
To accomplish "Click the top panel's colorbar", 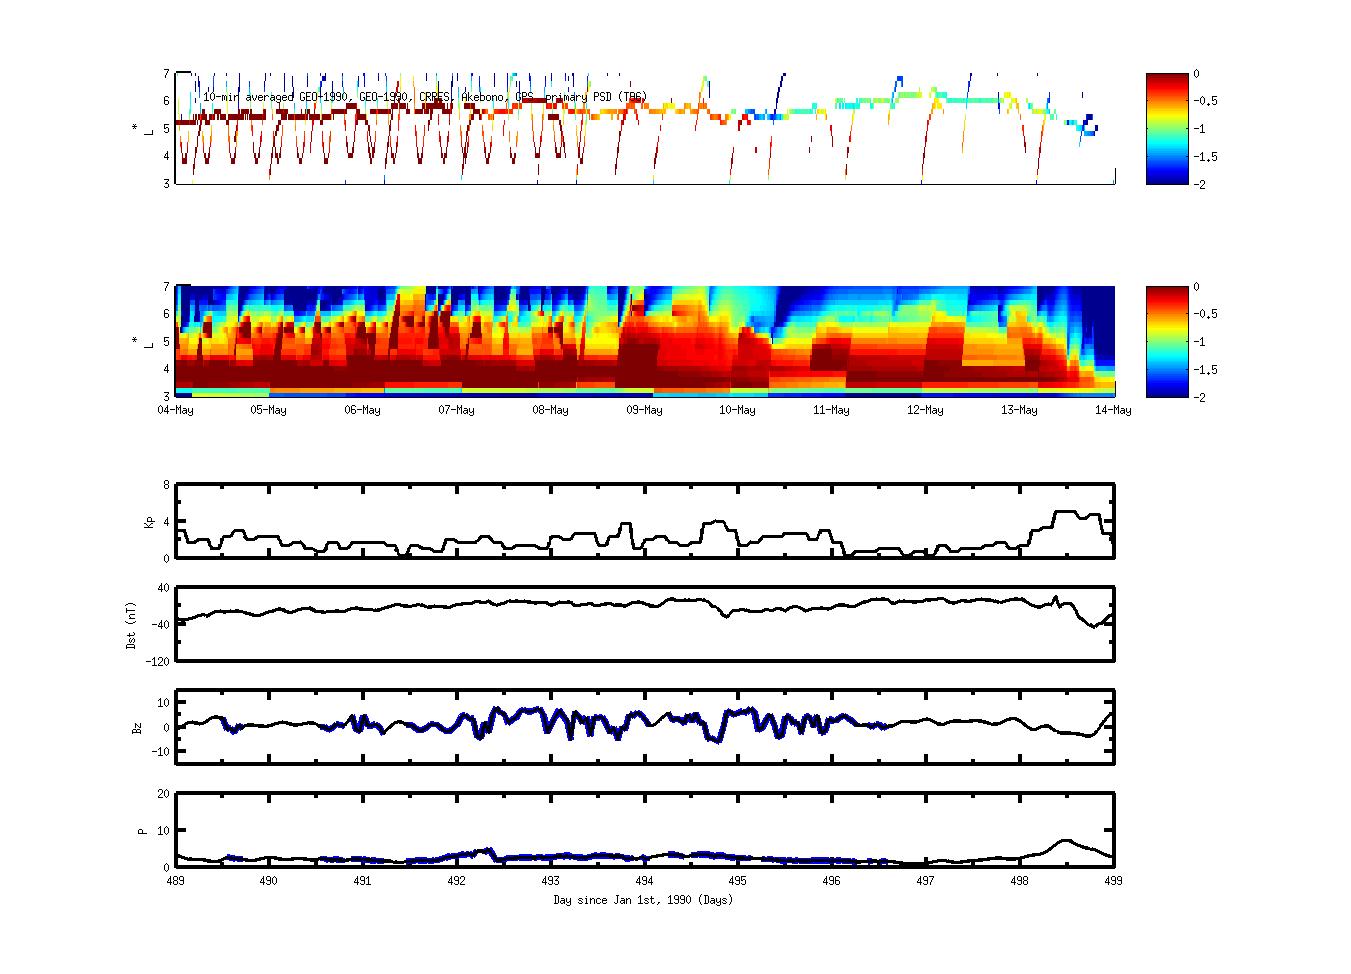I will point(1167,128).
